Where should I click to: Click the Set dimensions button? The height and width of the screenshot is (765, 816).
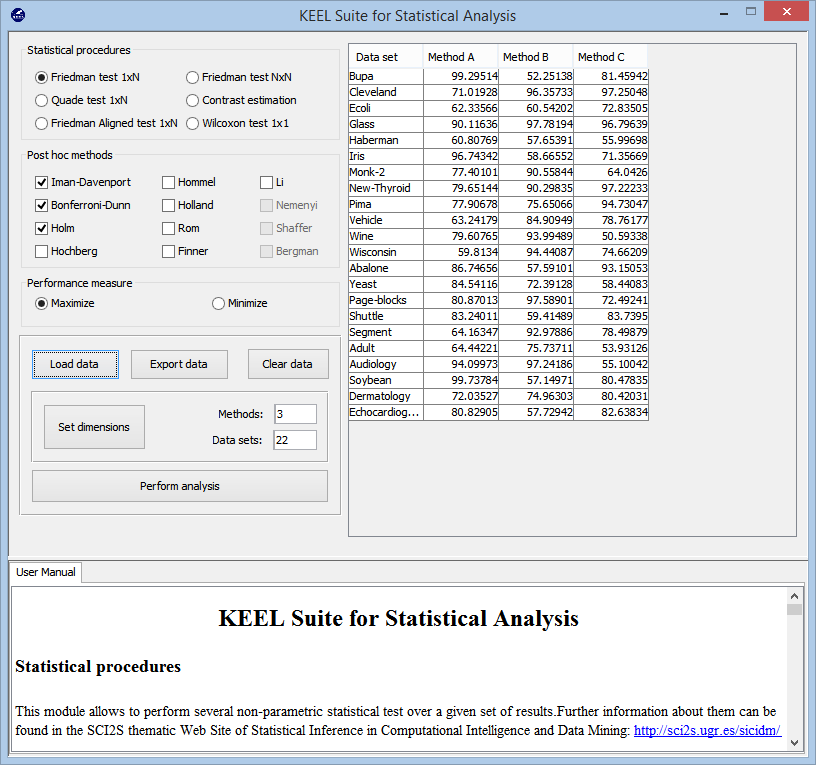(94, 427)
